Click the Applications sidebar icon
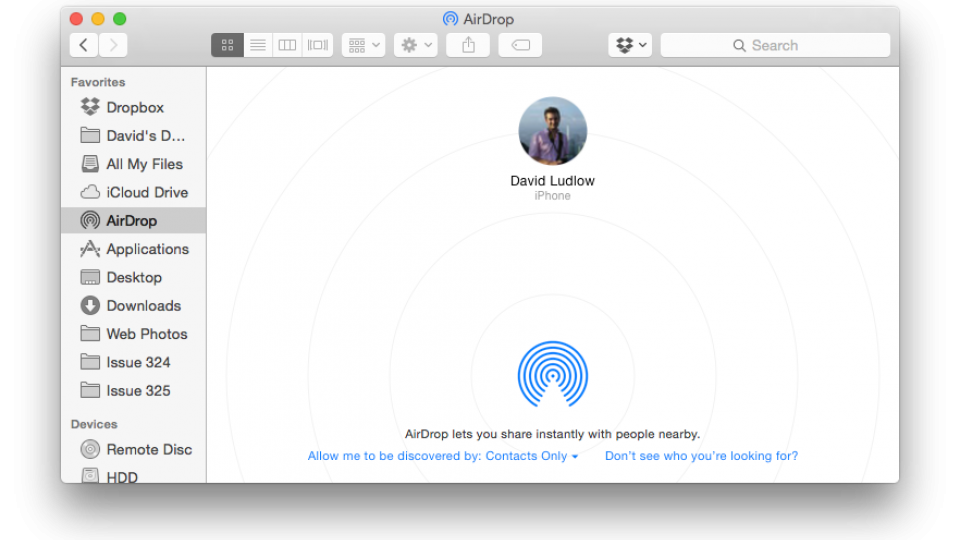 90,249
